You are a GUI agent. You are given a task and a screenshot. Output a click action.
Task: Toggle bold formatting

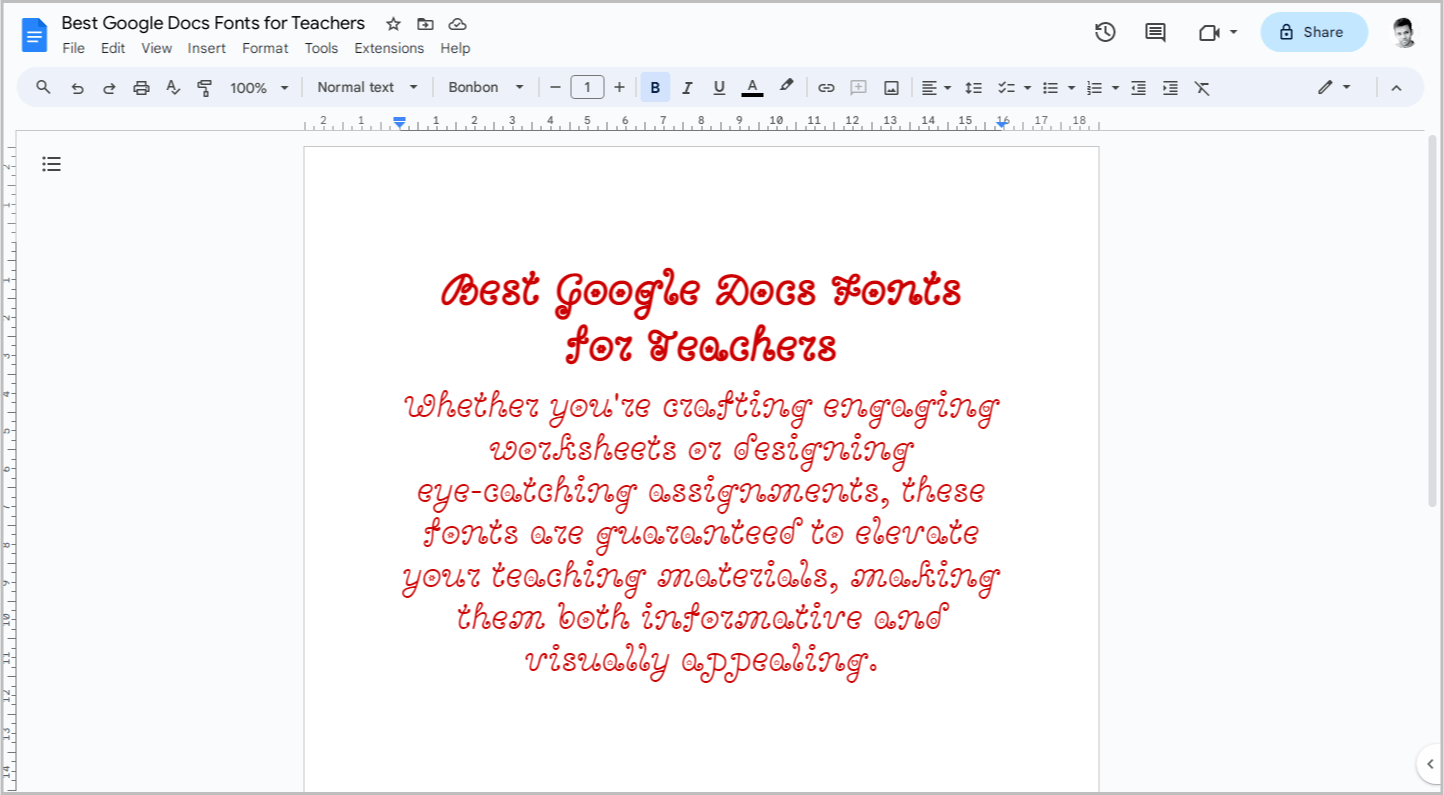click(x=655, y=87)
